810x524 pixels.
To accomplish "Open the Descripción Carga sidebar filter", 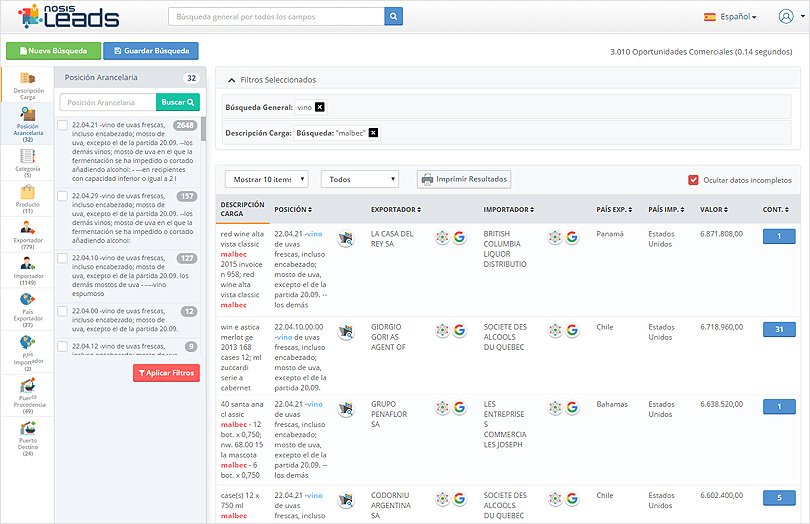I will pyautogui.click(x=28, y=85).
